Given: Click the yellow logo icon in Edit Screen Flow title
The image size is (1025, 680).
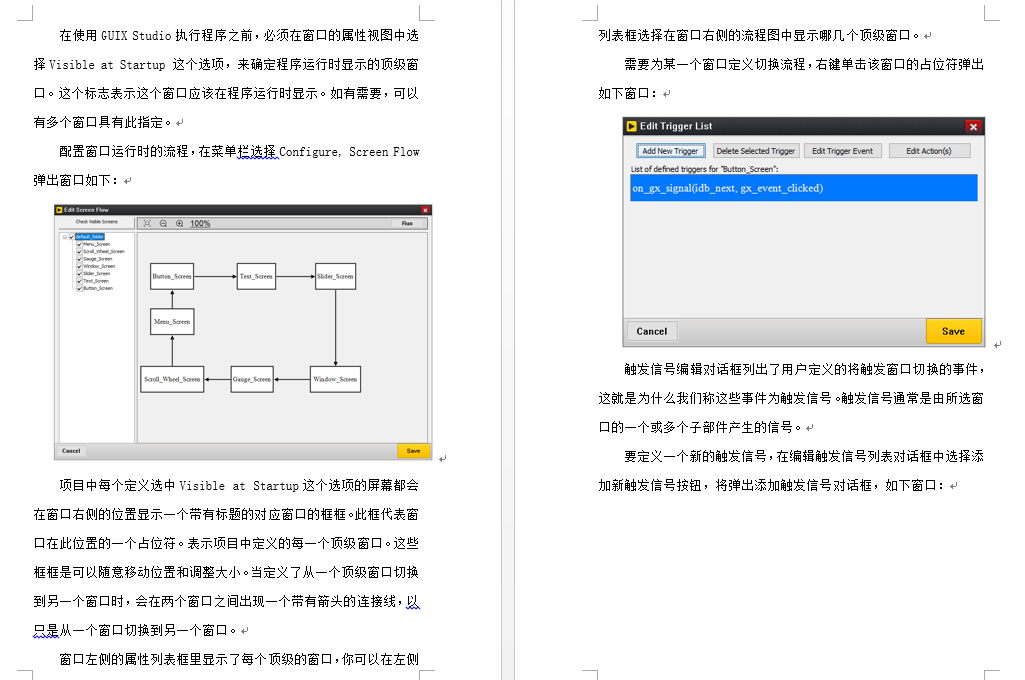Looking at the screenshot, I should pos(59,210).
